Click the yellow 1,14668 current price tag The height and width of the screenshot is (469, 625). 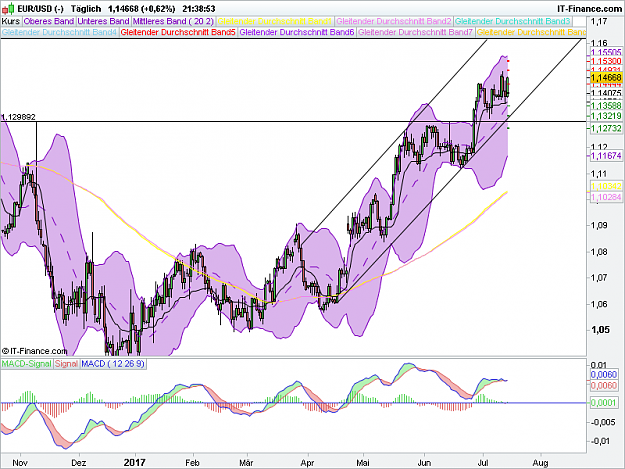click(x=606, y=78)
